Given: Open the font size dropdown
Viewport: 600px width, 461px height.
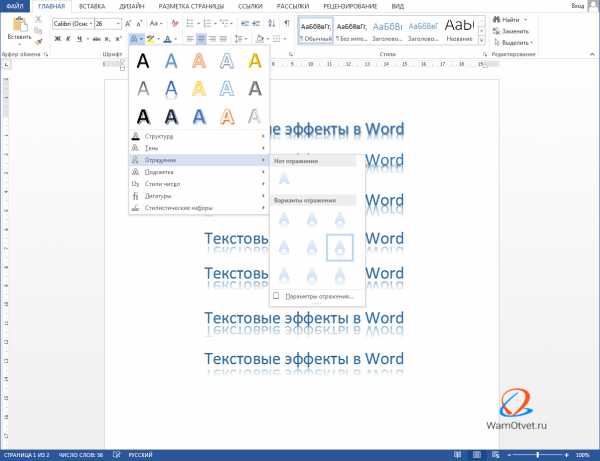Looking at the screenshot, I should pyautogui.click(x=118, y=24).
